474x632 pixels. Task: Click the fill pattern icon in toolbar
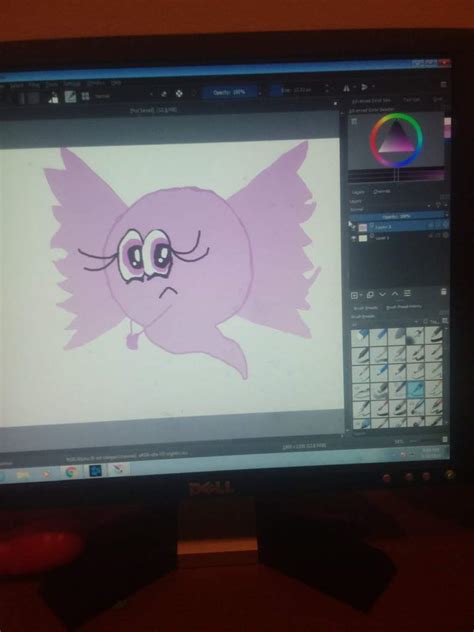(x=33, y=98)
